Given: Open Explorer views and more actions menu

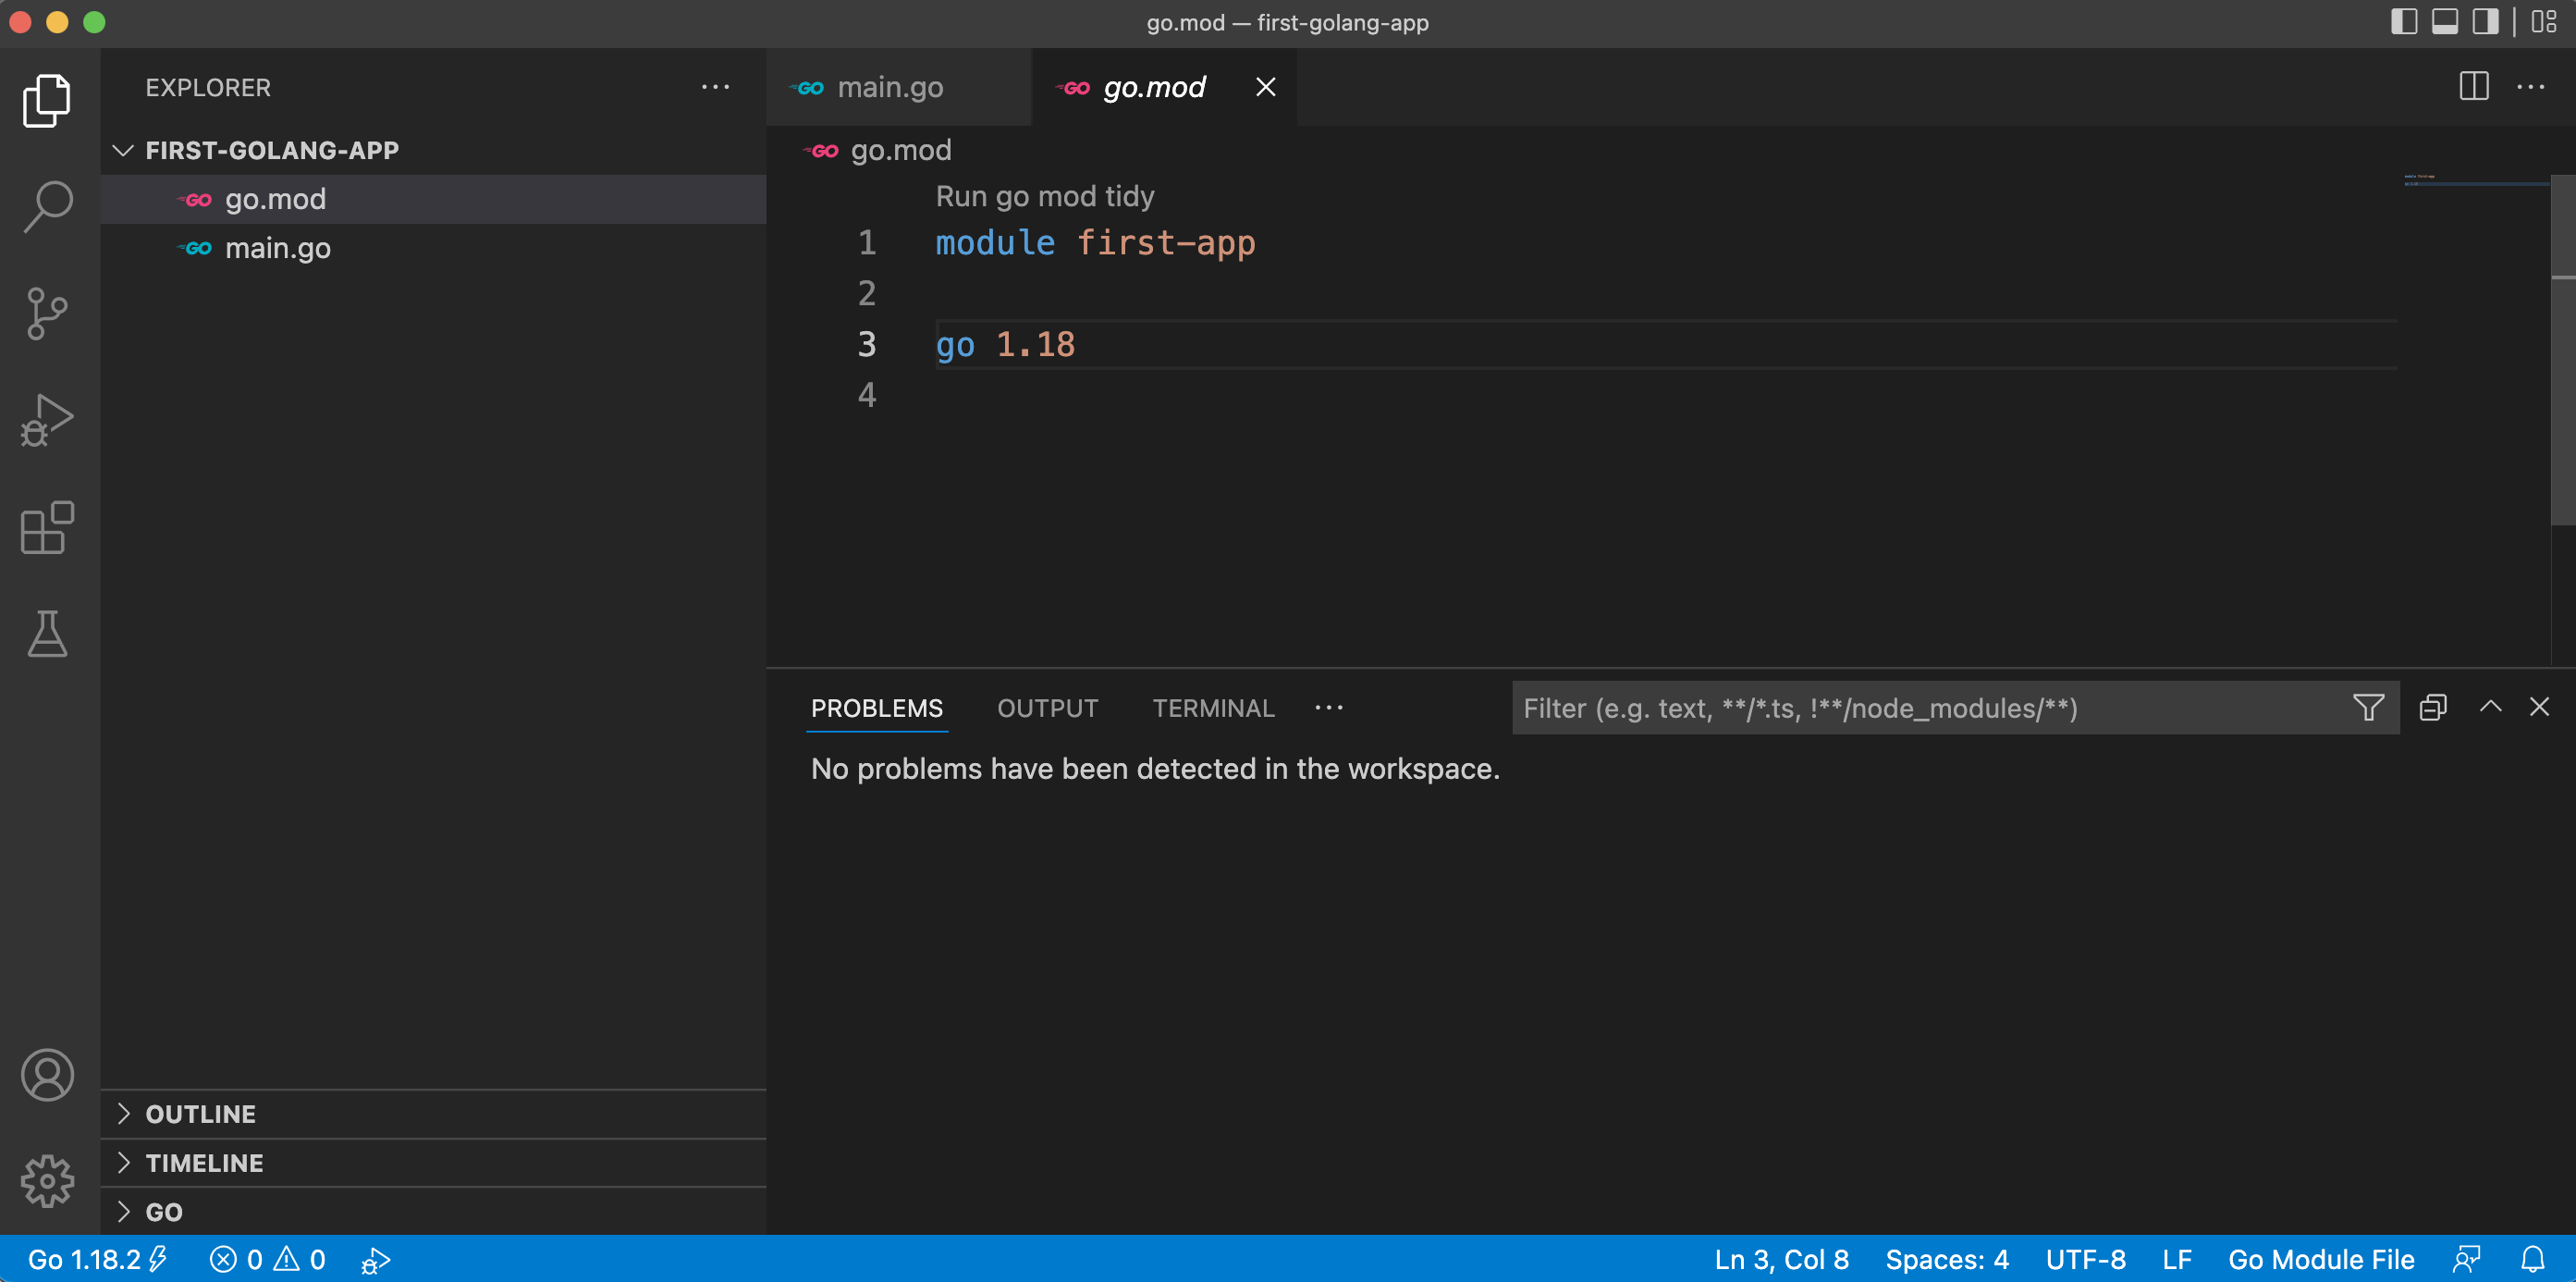Looking at the screenshot, I should [715, 87].
